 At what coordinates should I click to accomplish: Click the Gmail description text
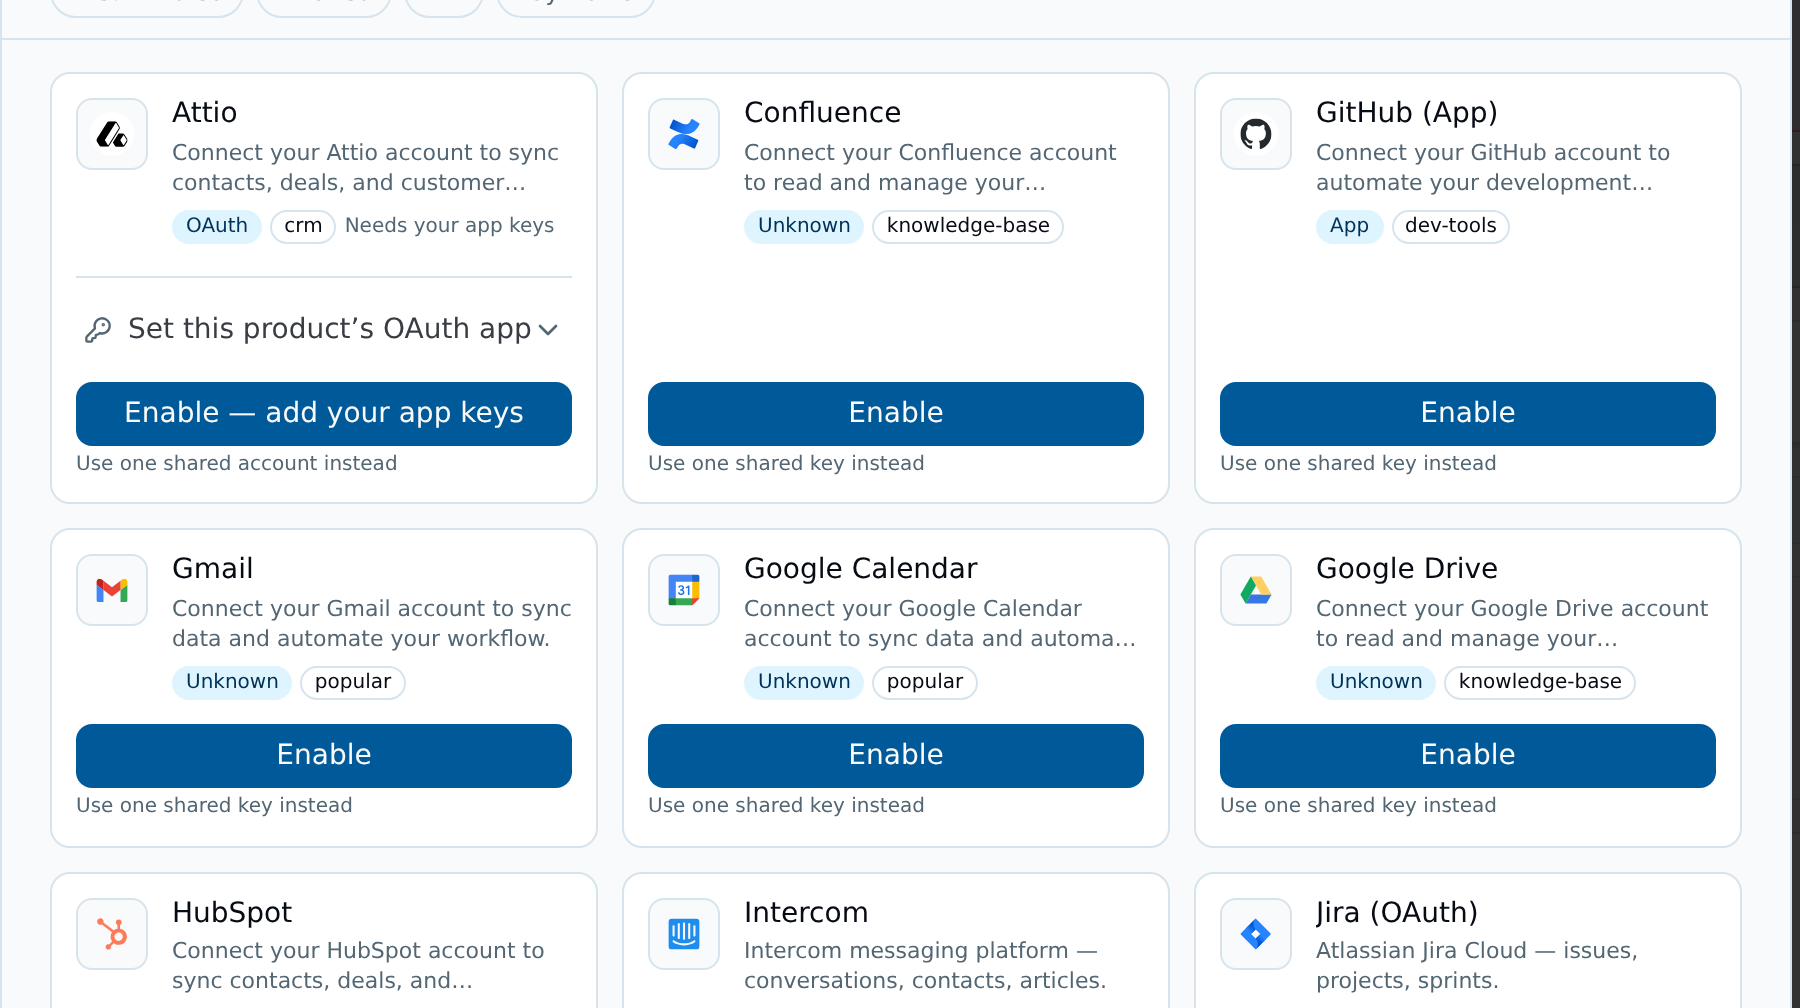[x=372, y=623]
